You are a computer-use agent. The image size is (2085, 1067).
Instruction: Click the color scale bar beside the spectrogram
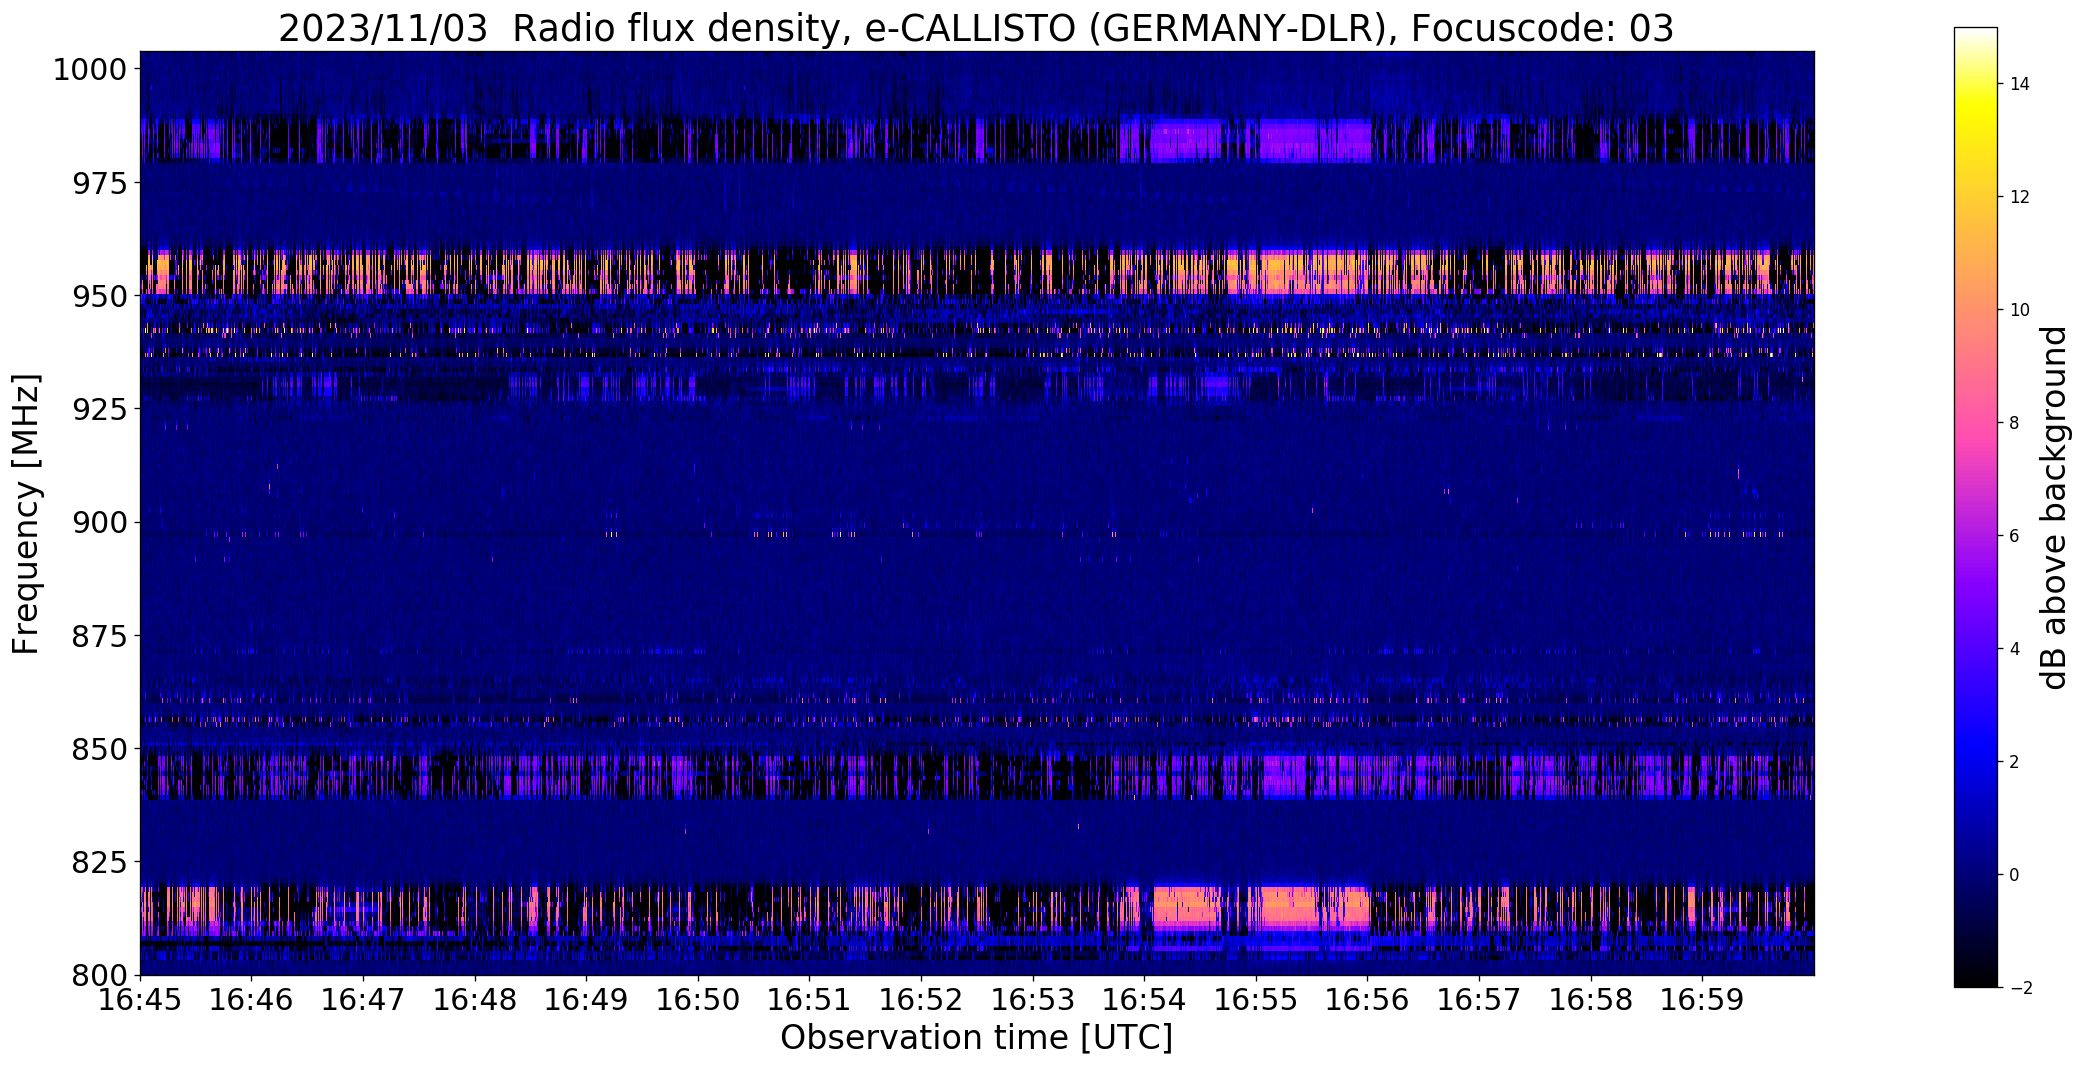coord(1976,508)
